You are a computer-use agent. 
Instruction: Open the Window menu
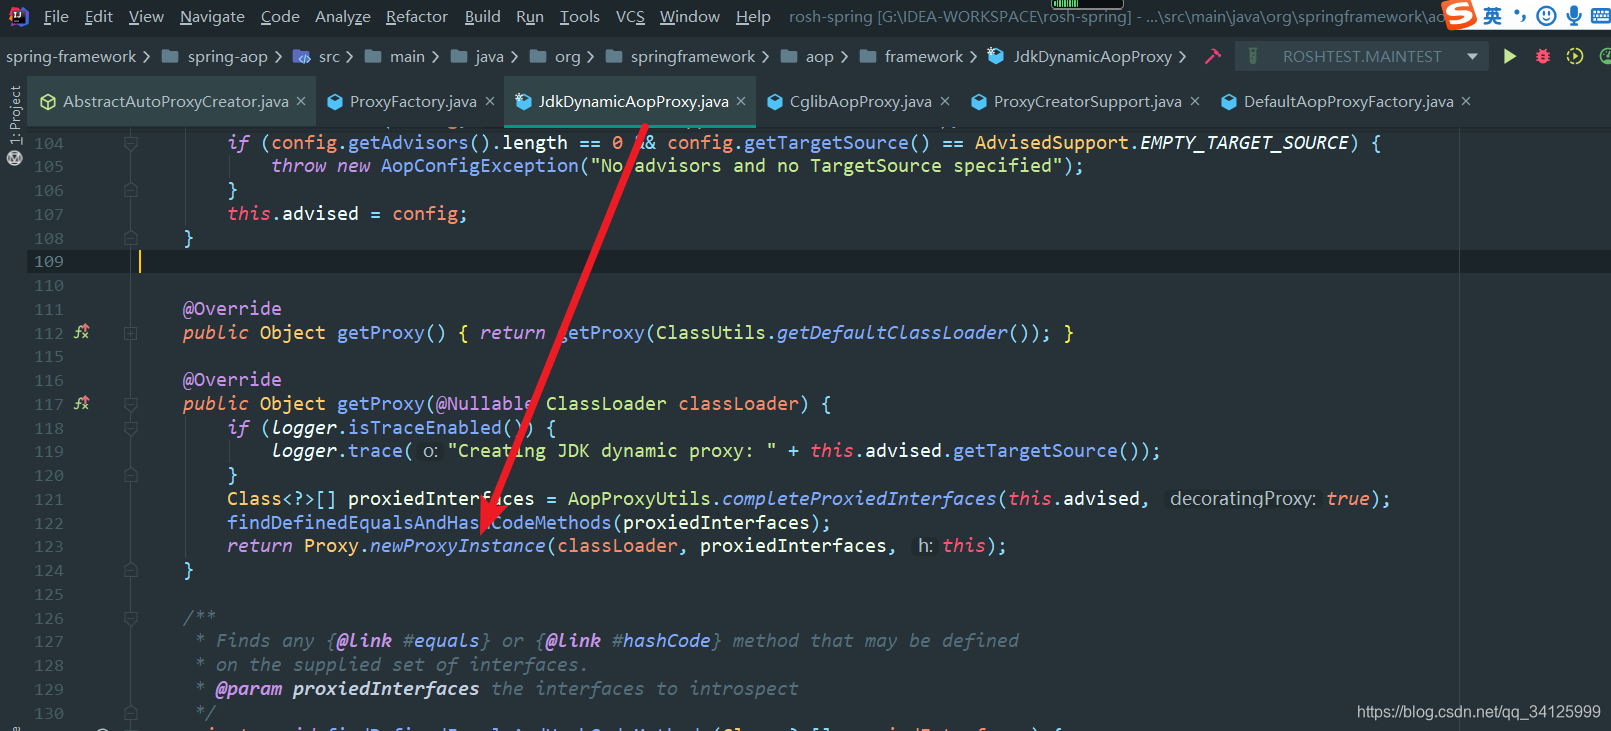click(689, 16)
